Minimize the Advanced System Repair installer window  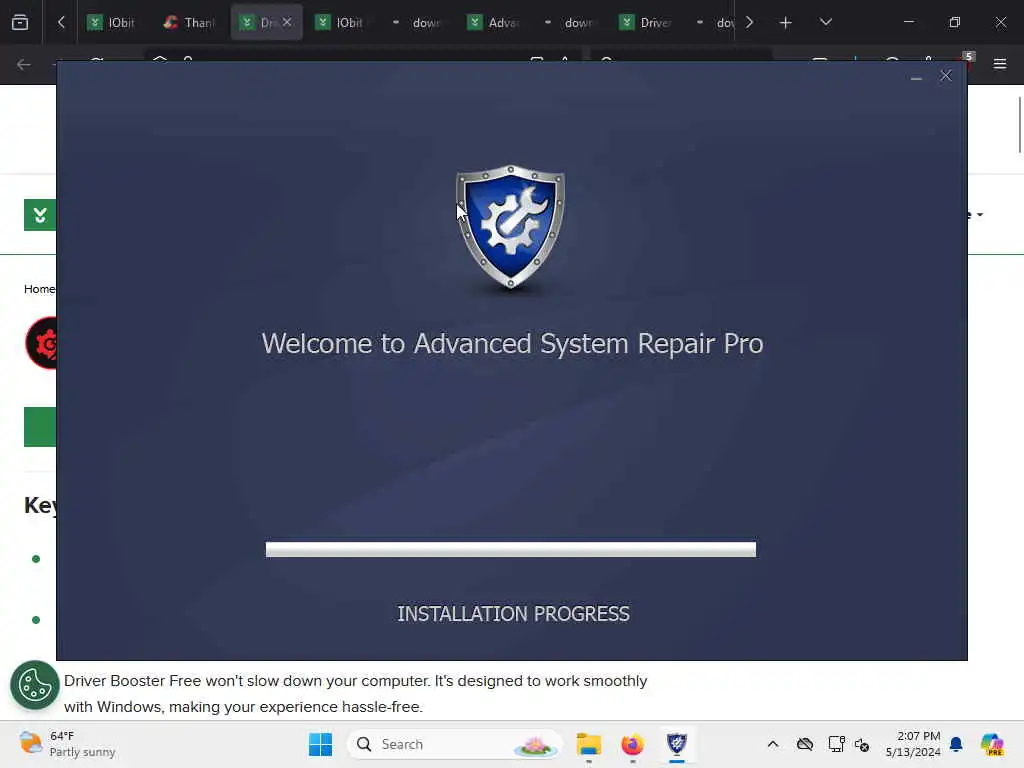[x=916, y=76]
